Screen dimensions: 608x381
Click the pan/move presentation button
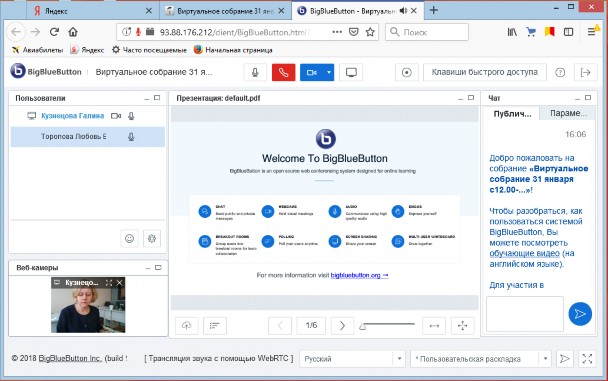tap(462, 326)
